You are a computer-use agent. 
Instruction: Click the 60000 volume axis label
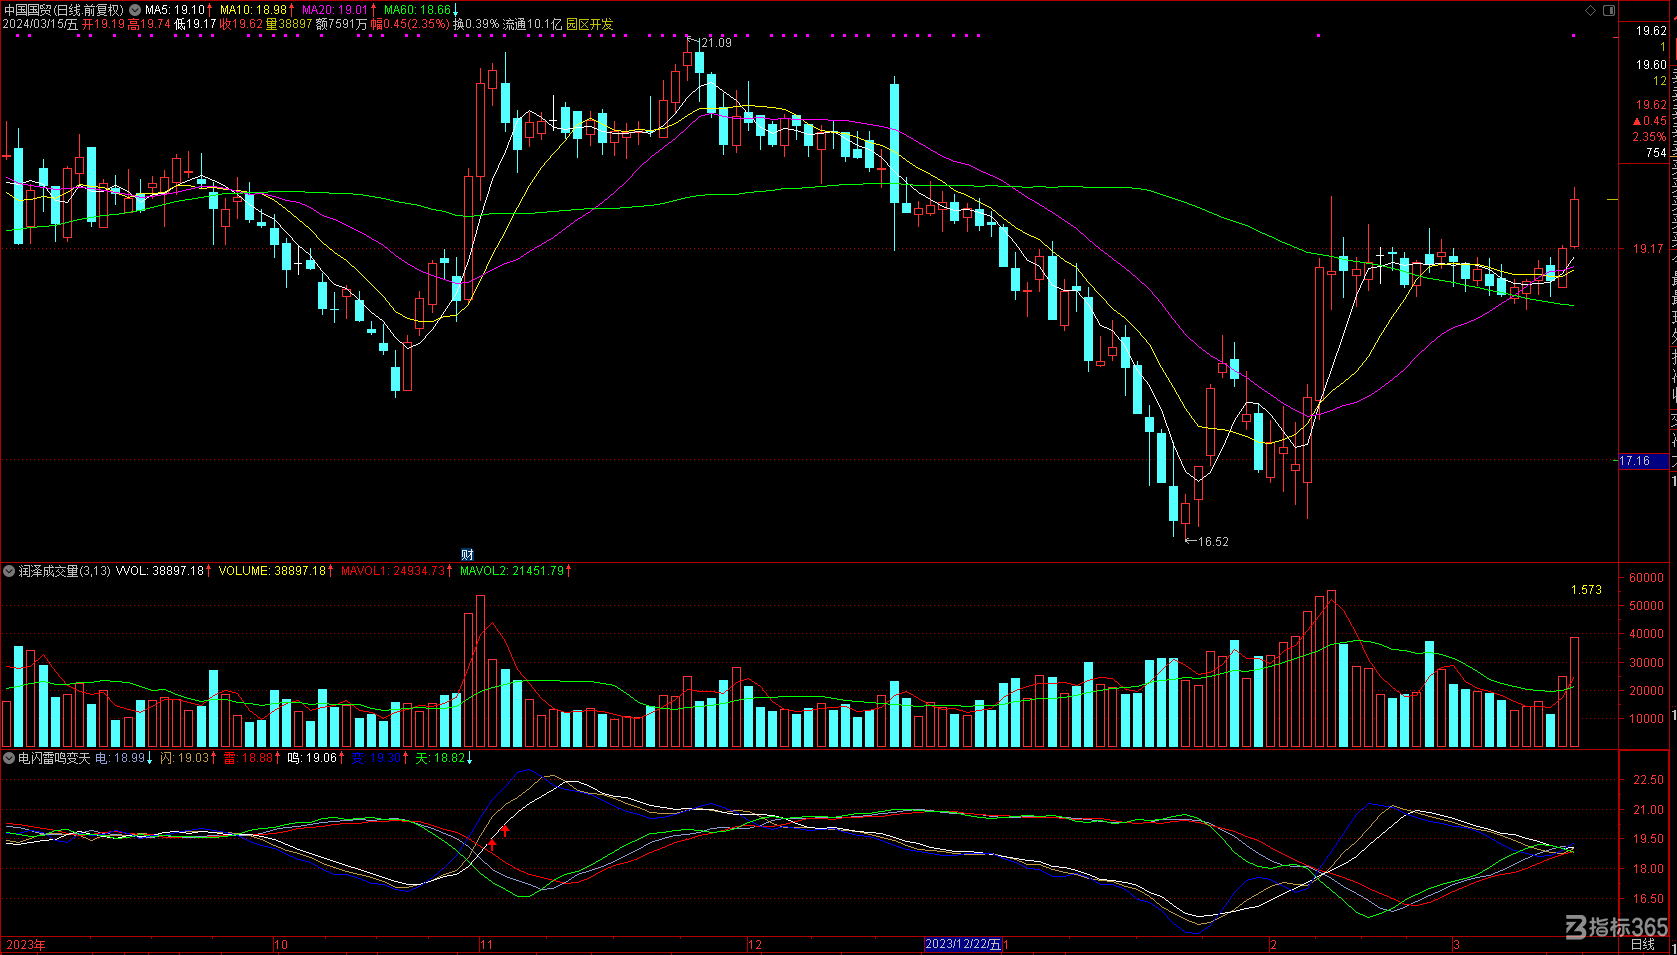click(x=1646, y=578)
